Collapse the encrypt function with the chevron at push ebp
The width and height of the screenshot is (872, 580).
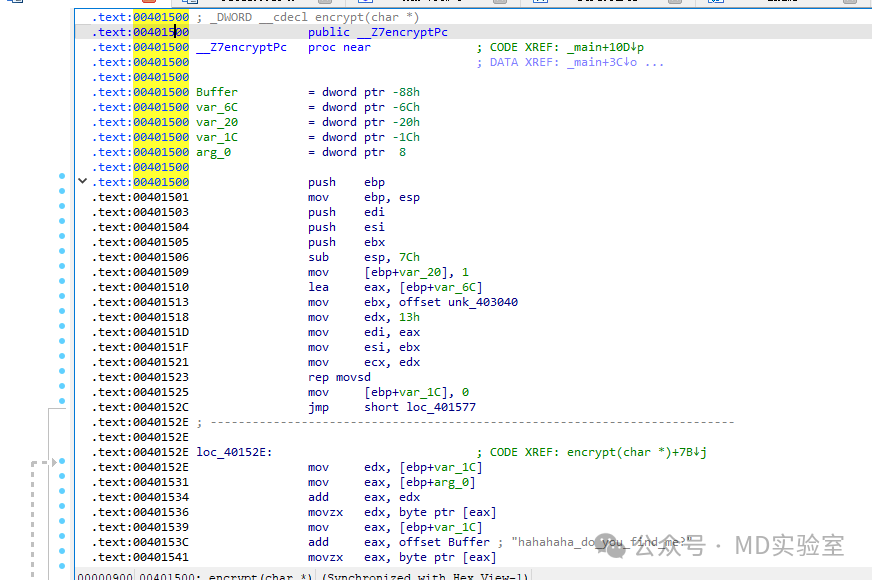(82, 181)
